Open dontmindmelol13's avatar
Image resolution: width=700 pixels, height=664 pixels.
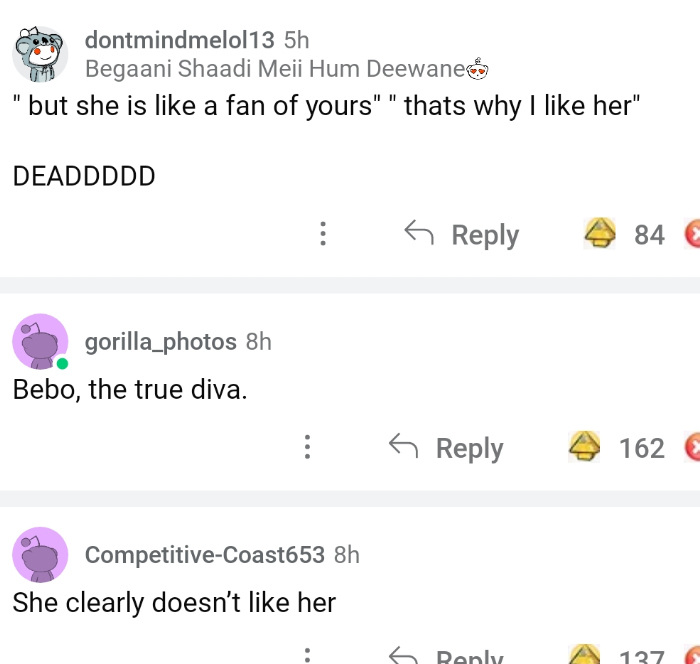point(40,54)
